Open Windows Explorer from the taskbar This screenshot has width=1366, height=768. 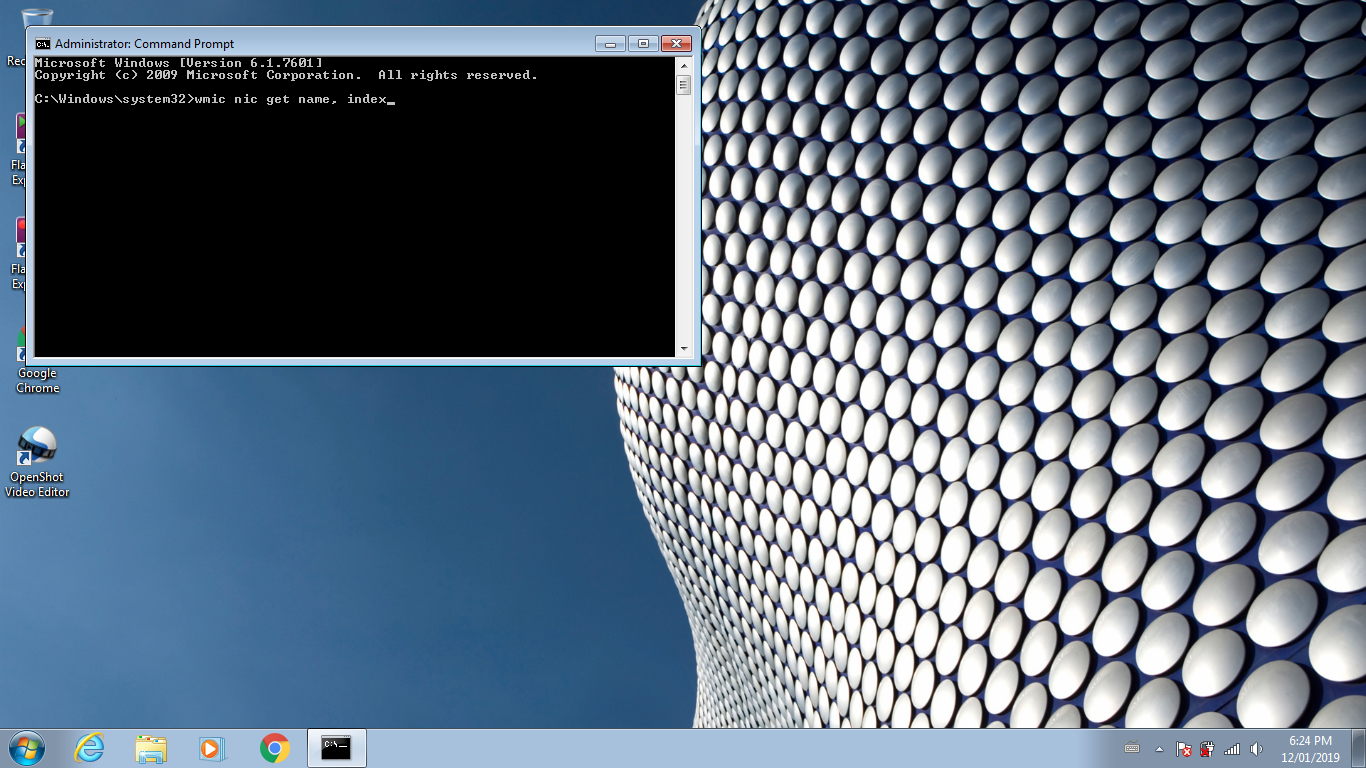point(151,748)
